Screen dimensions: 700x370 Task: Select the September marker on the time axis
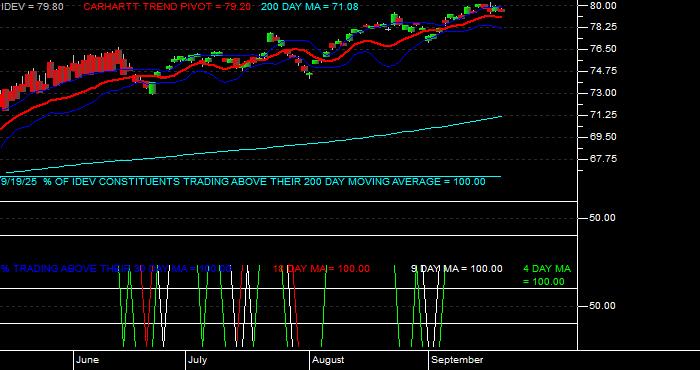coord(458,360)
